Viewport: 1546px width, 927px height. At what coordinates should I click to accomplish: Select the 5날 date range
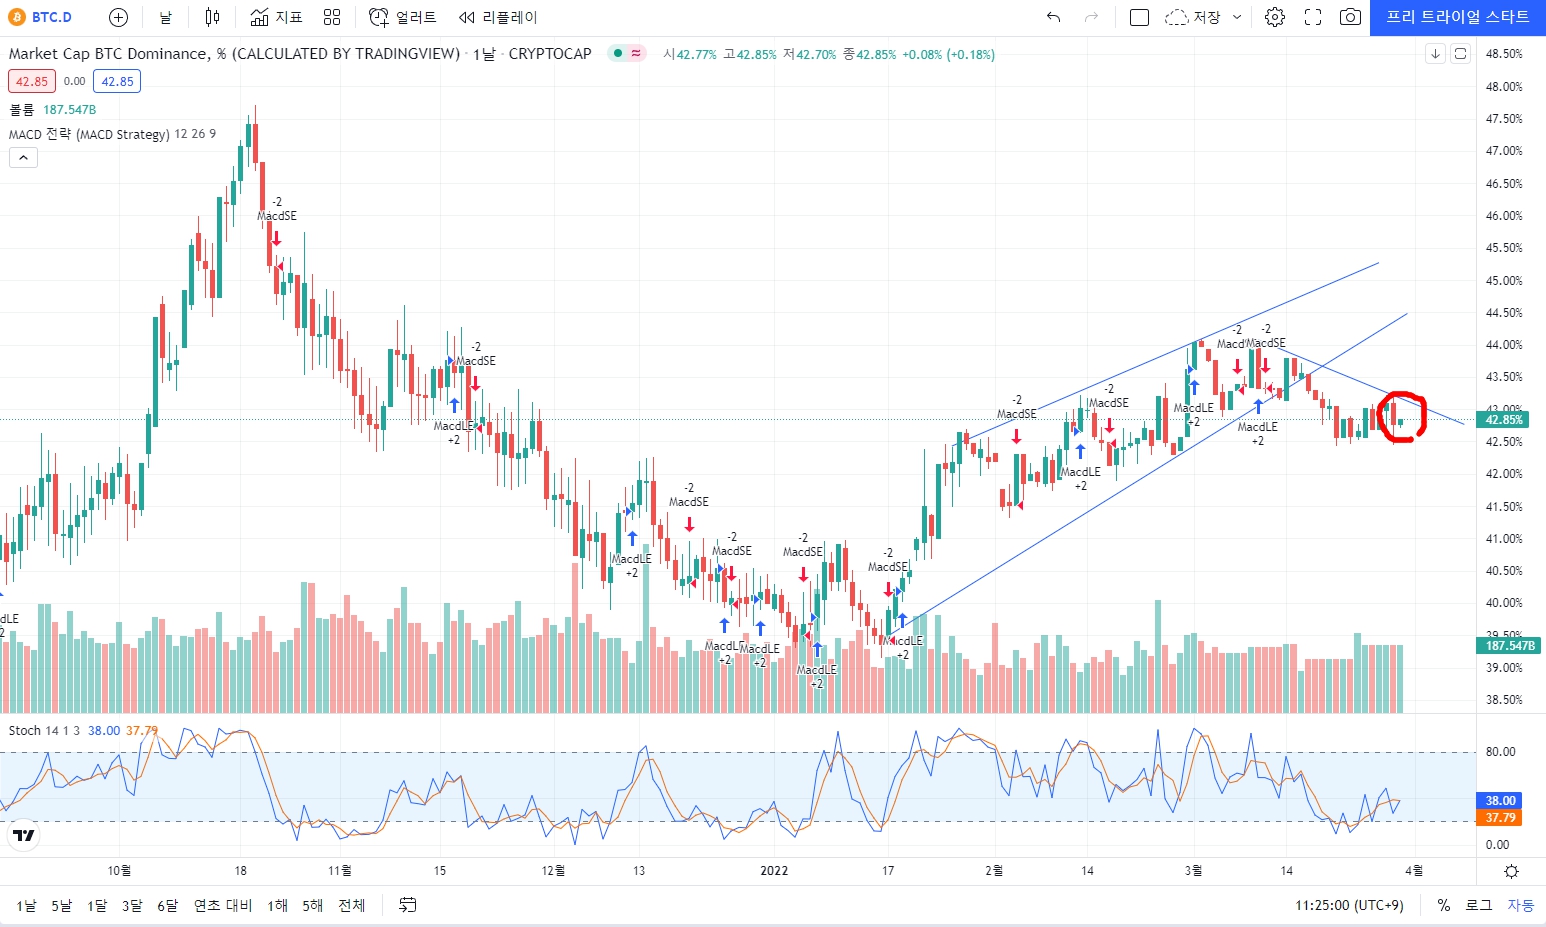click(62, 905)
